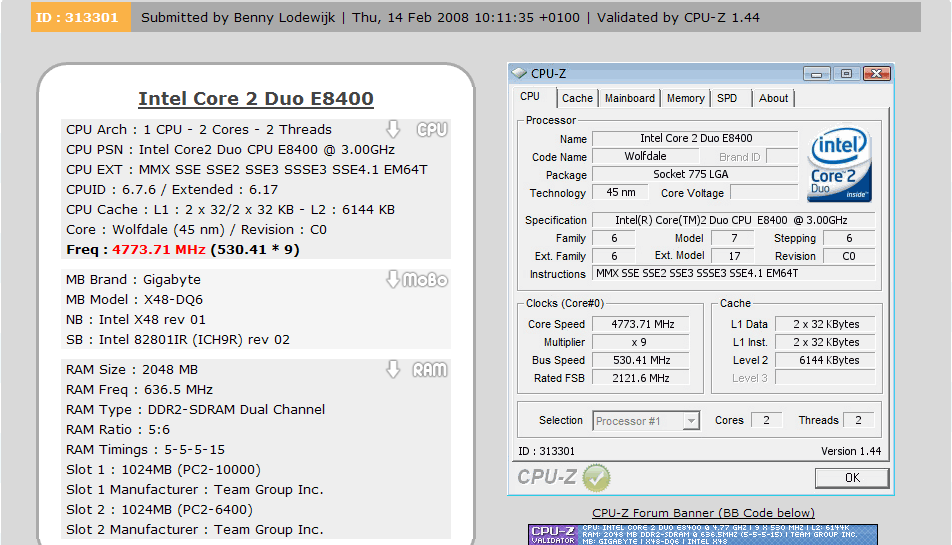The width and height of the screenshot is (952, 545).
Task: Click the Instructions field
Action: pos(733,274)
